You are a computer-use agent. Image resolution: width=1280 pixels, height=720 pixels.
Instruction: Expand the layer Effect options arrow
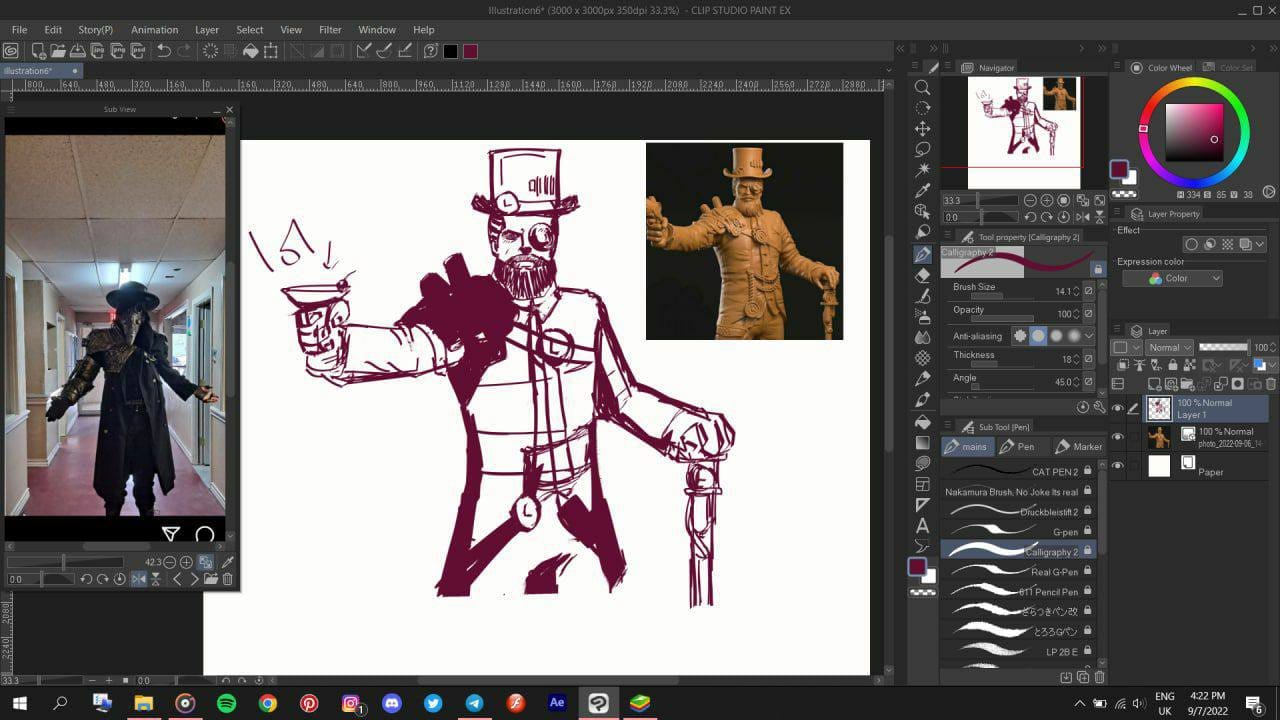pyautogui.click(x=1260, y=244)
